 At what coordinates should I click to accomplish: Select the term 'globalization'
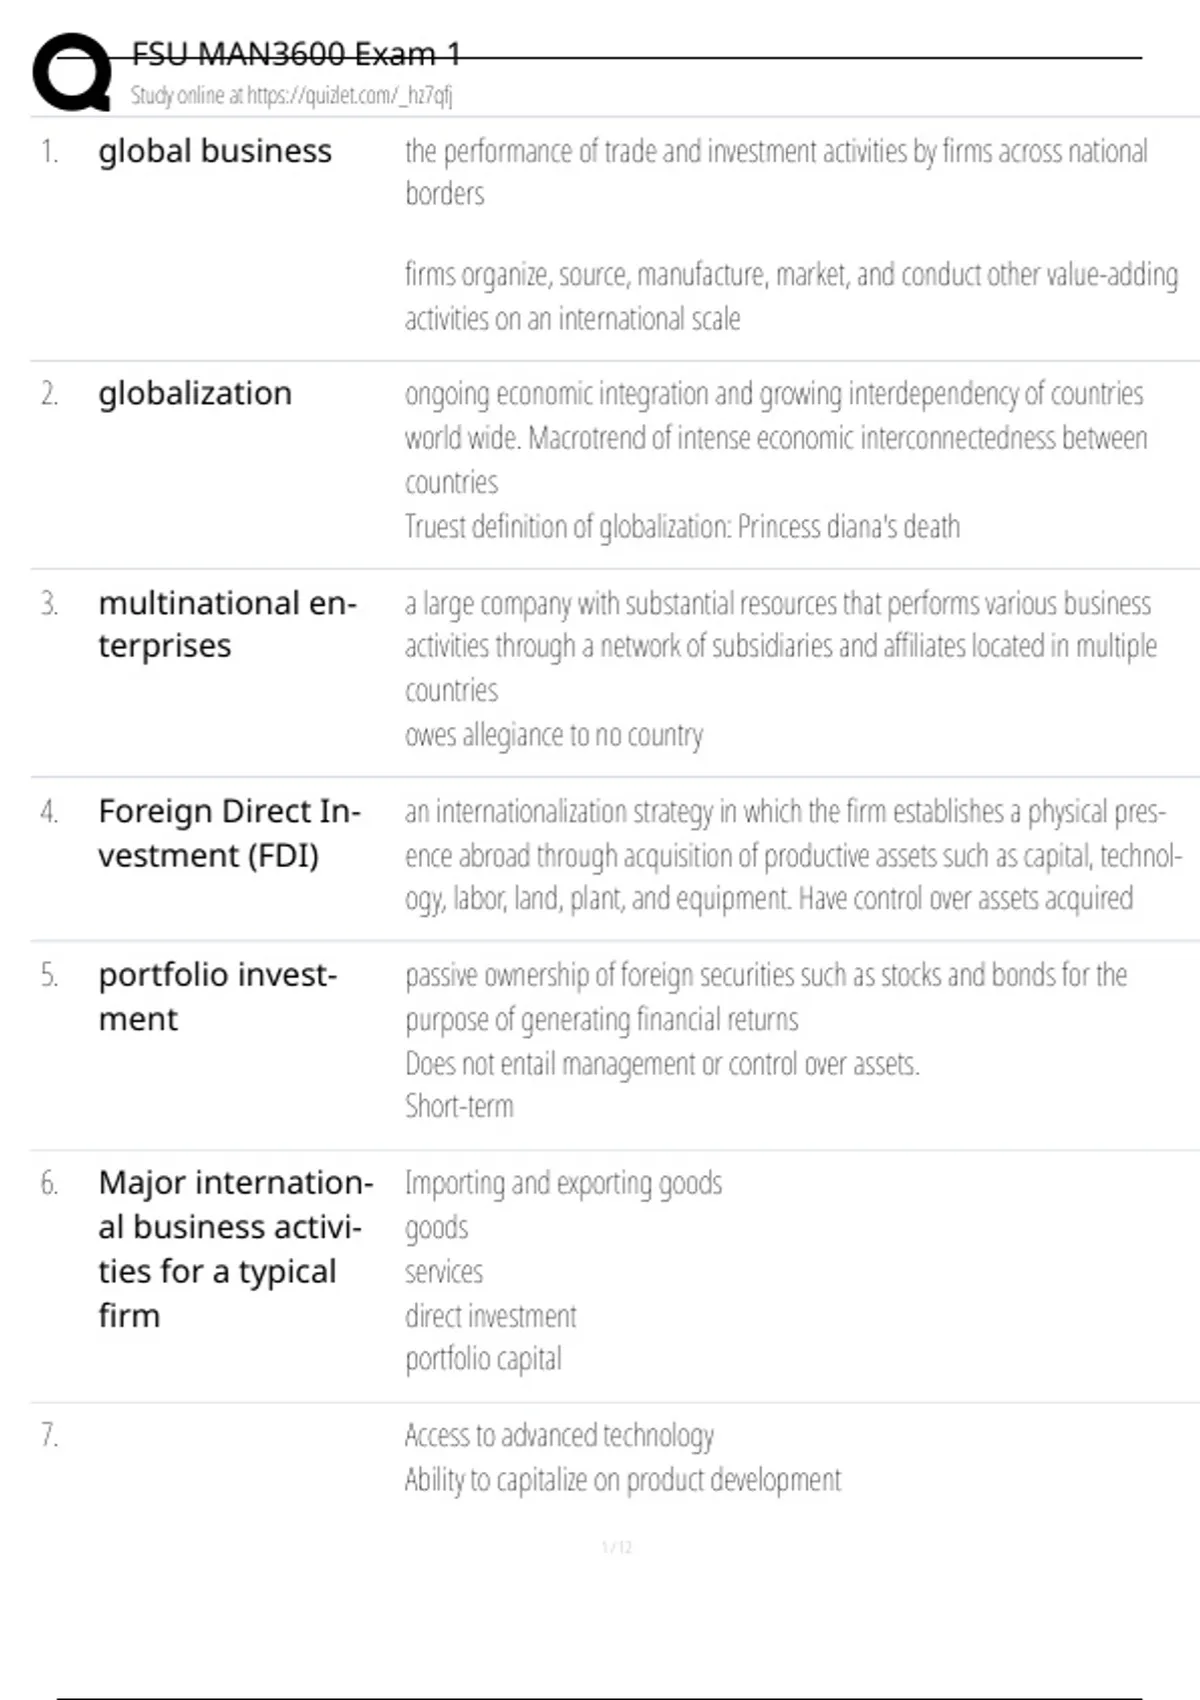pos(195,394)
